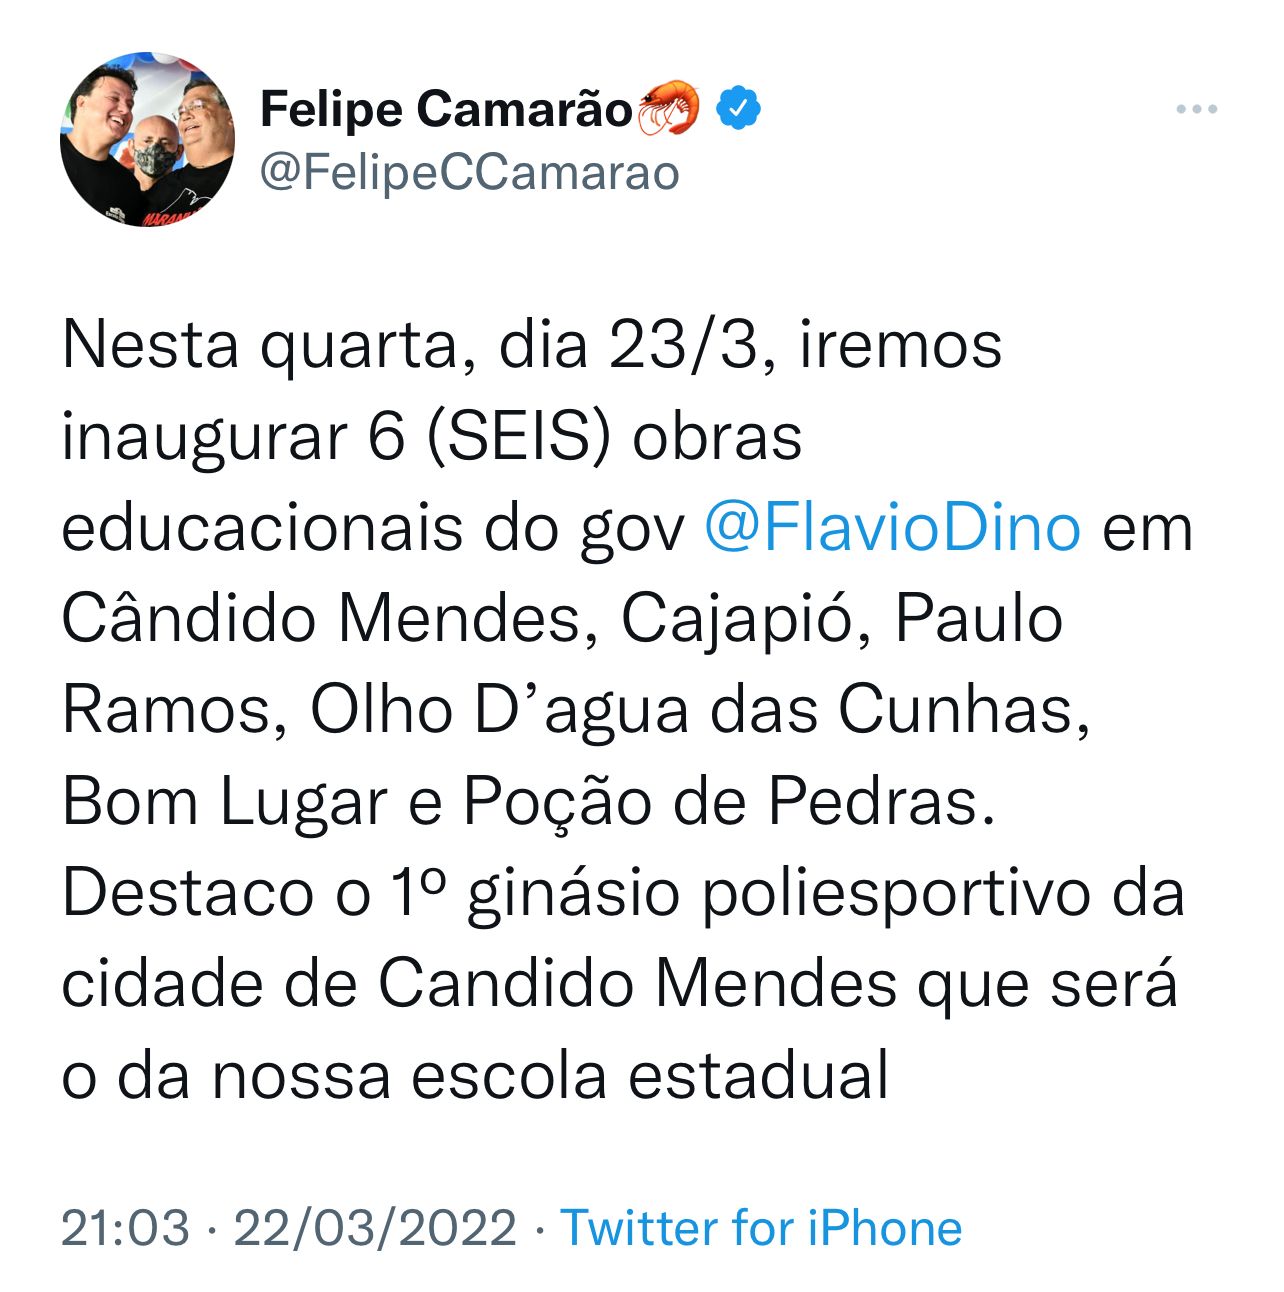Viewport: 1284px width, 1292px height.
Task: Click the text Olho D'agua das Cunhas
Action: [699, 711]
